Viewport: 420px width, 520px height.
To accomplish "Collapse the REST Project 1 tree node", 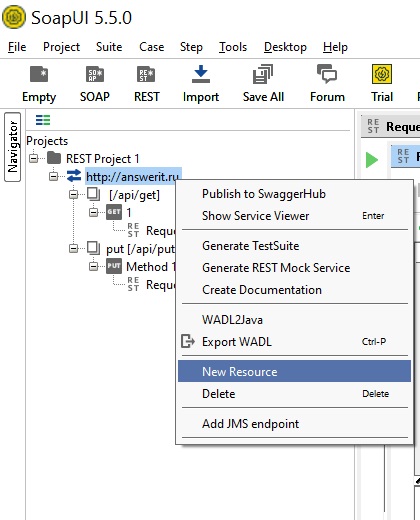I will tap(33, 158).
